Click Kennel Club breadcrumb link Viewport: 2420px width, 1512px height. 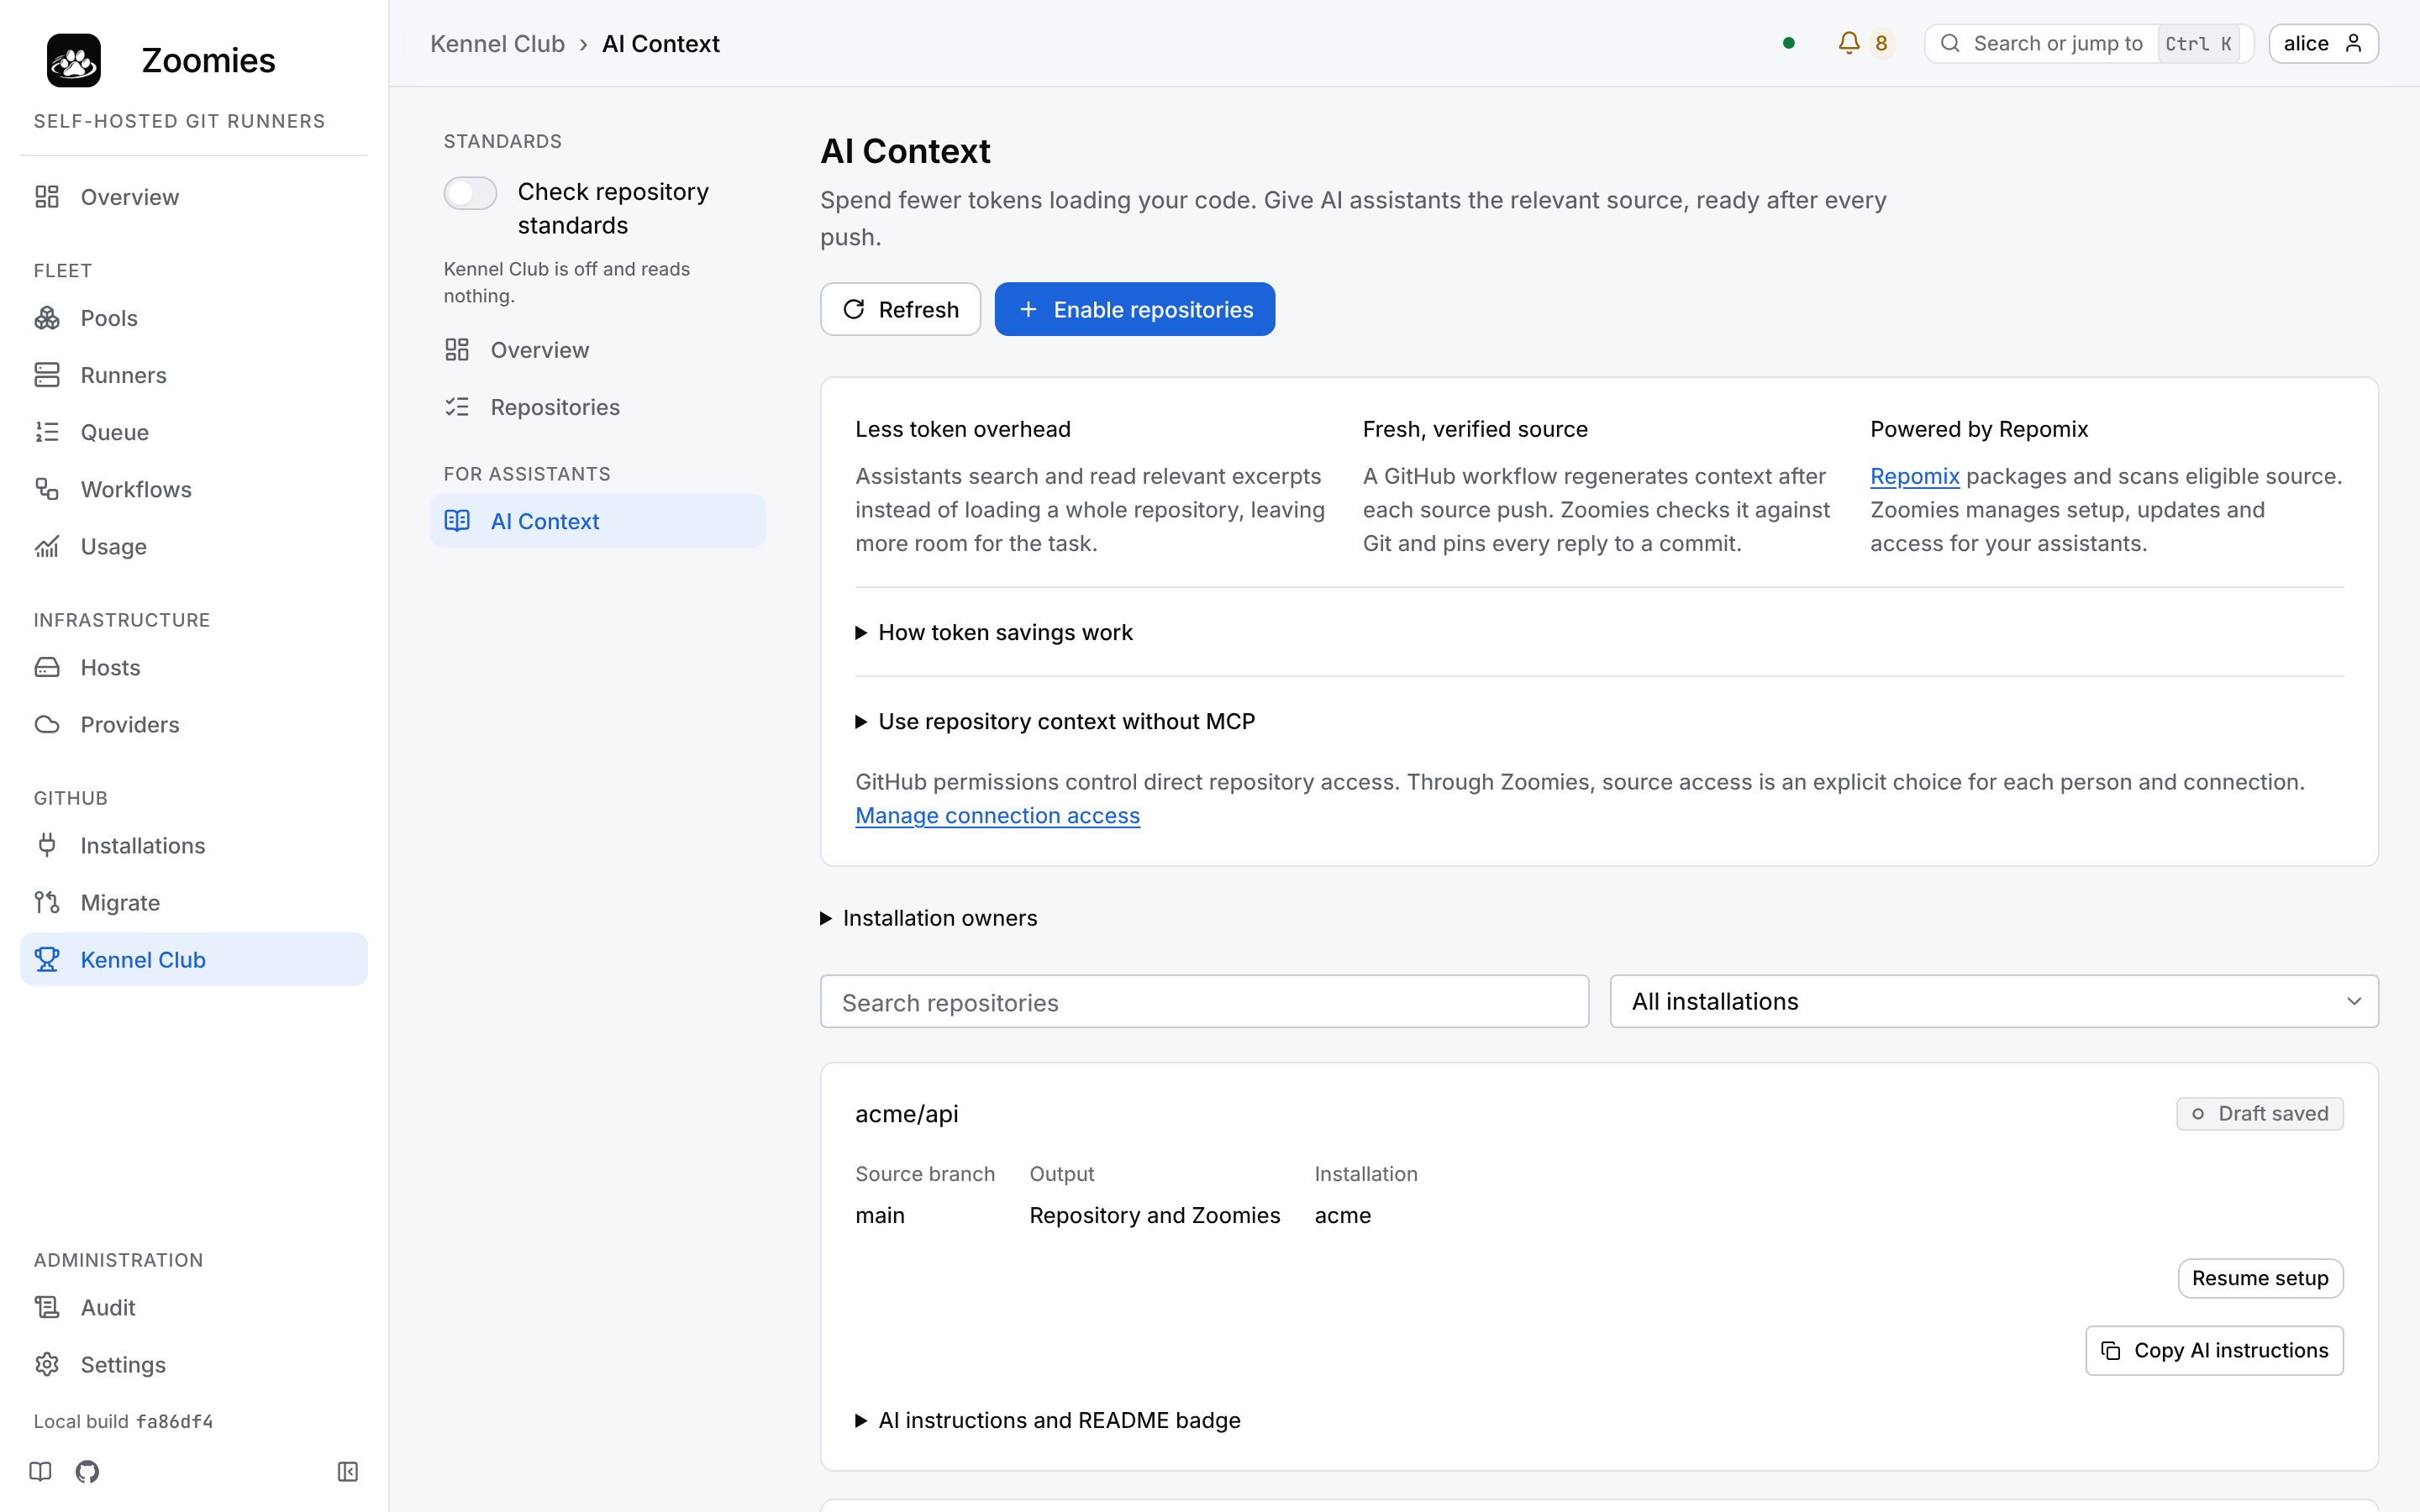pos(497,43)
